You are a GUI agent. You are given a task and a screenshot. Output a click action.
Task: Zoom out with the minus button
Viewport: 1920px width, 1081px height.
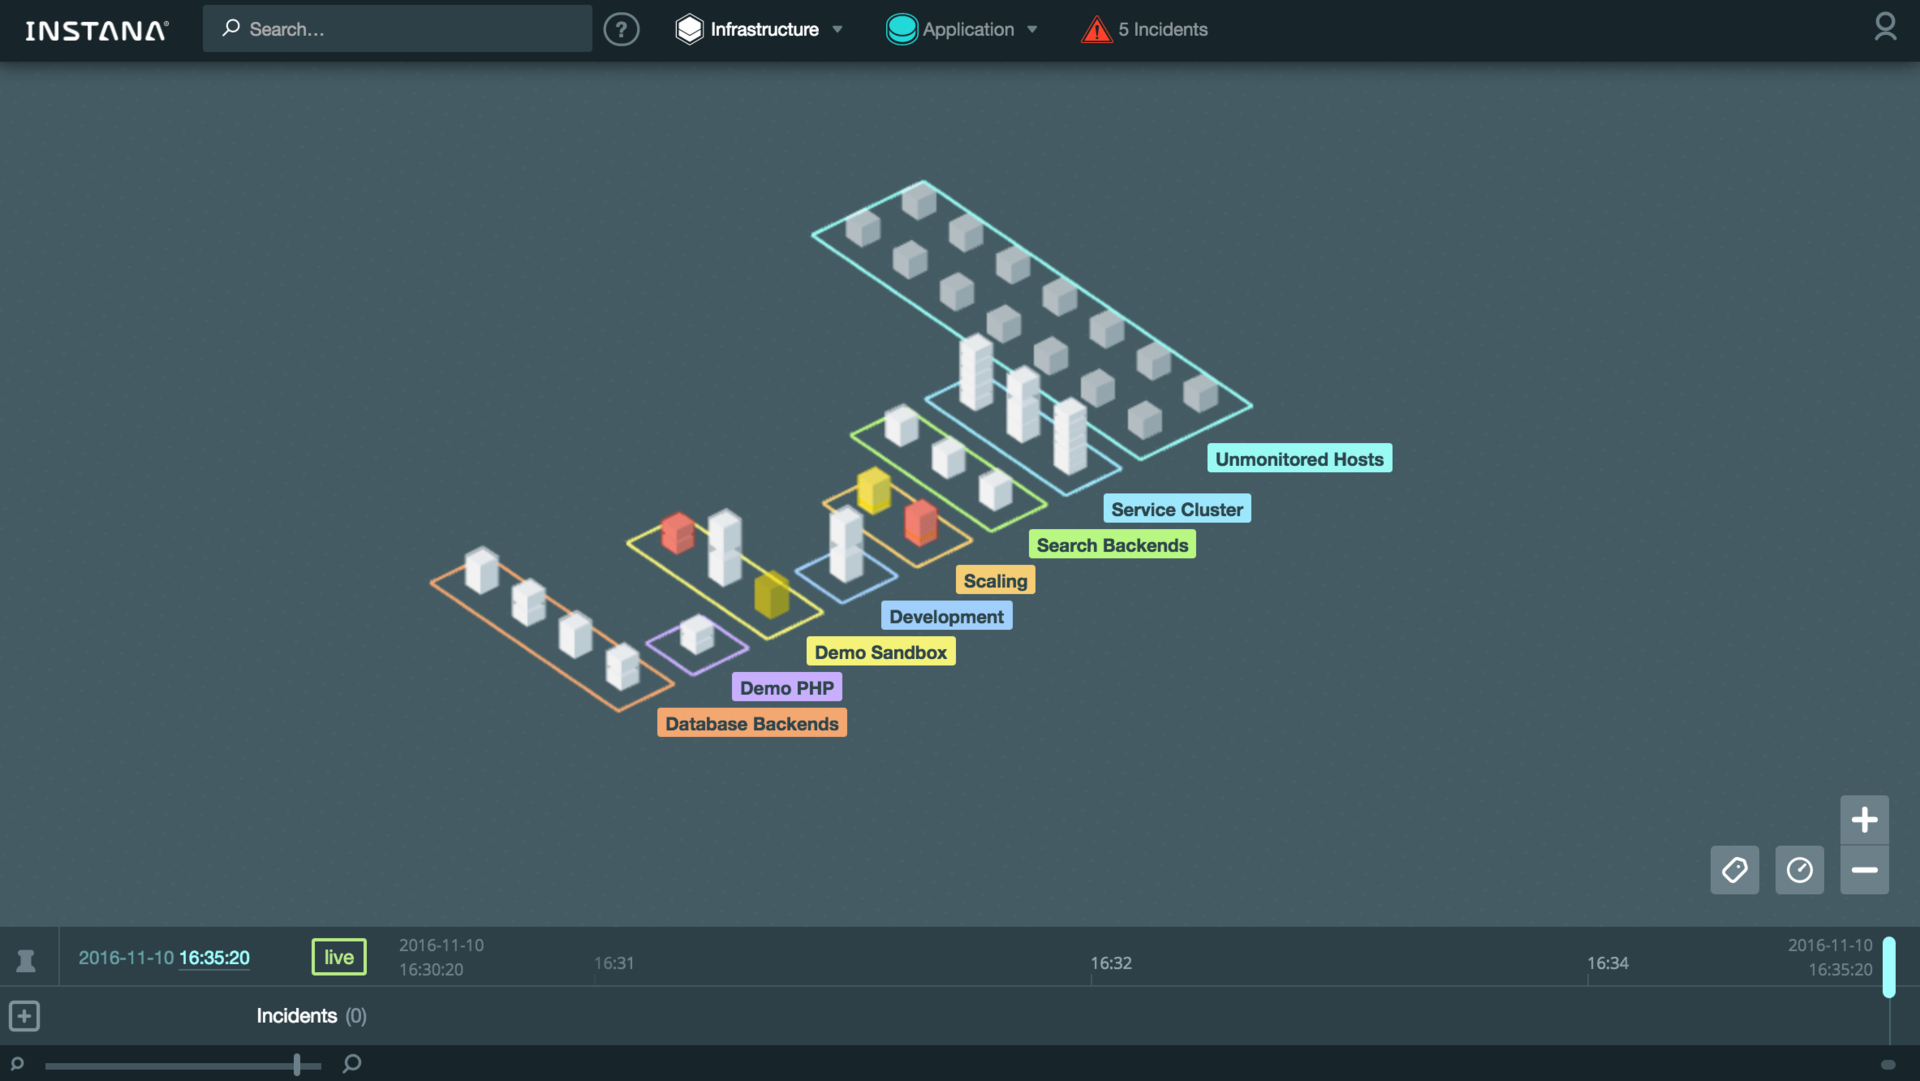1864,870
